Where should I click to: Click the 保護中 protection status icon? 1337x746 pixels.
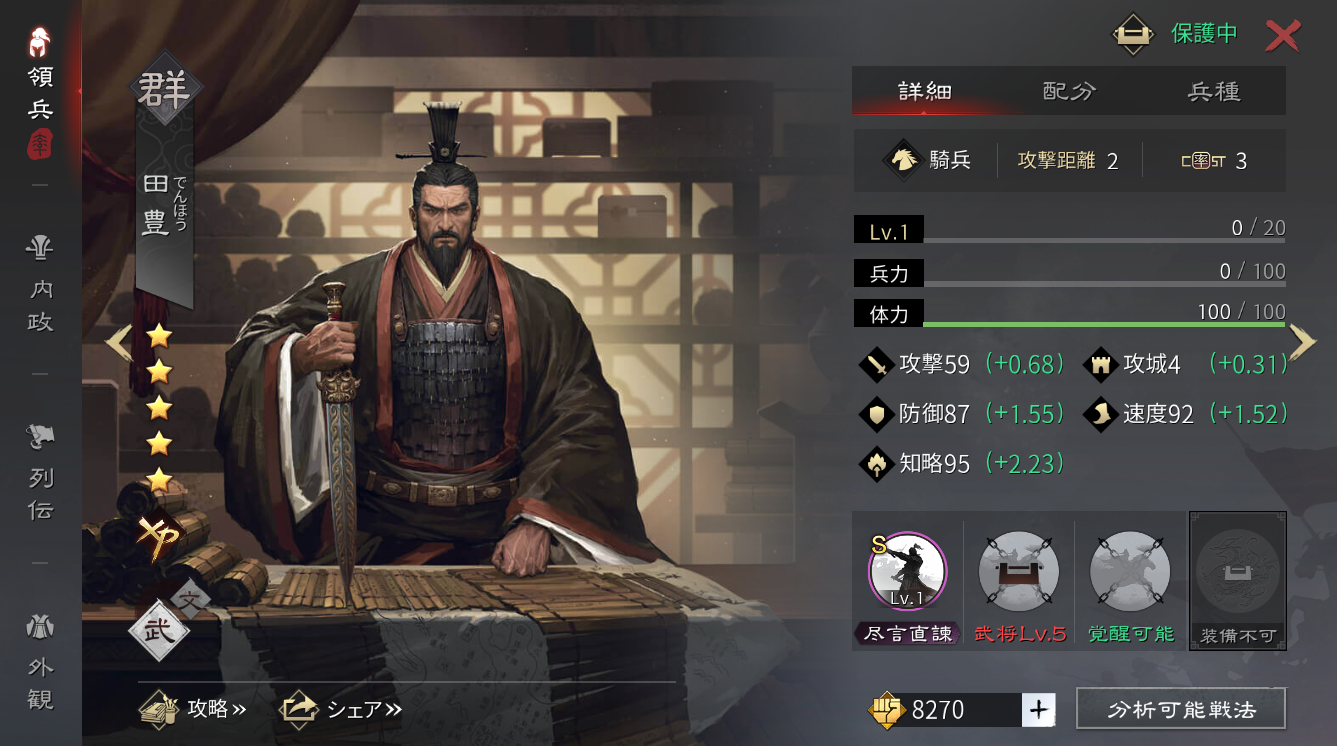point(1132,35)
